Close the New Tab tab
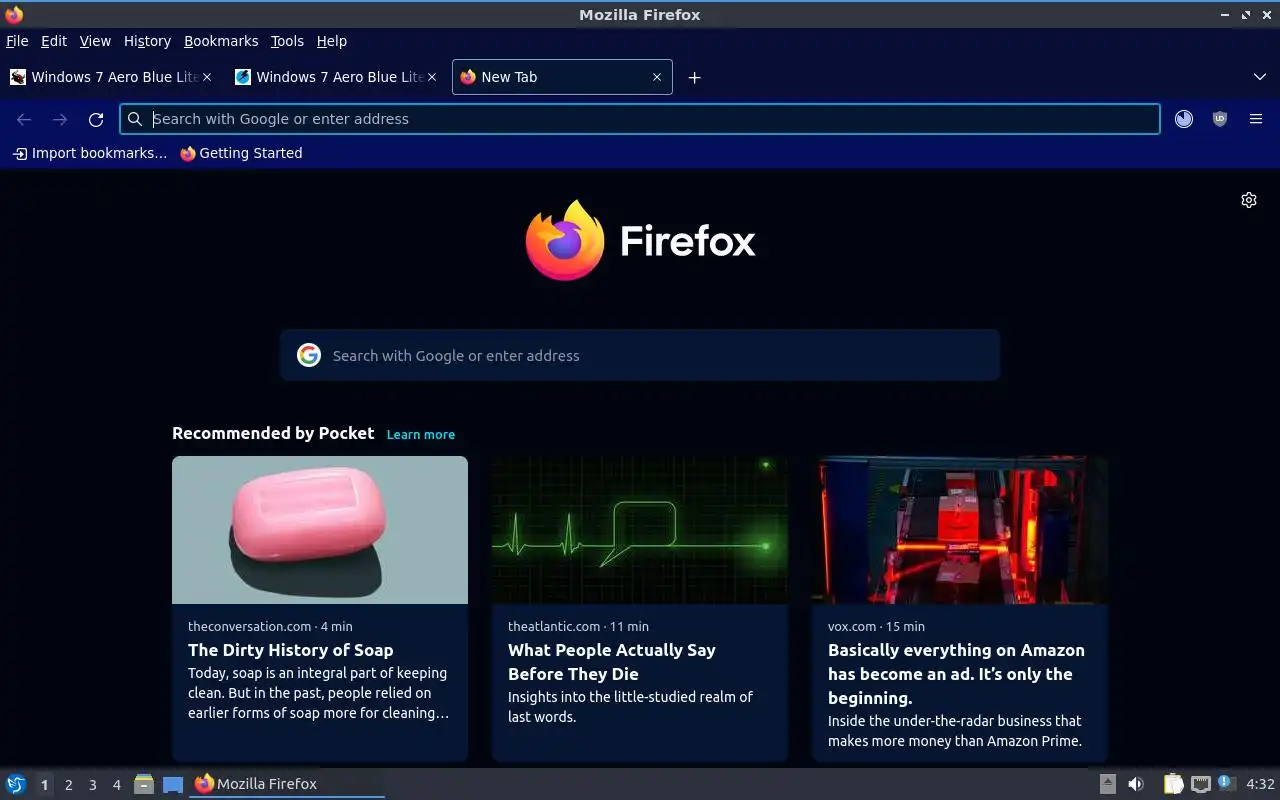Viewport: 1280px width, 800px height. [657, 77]
